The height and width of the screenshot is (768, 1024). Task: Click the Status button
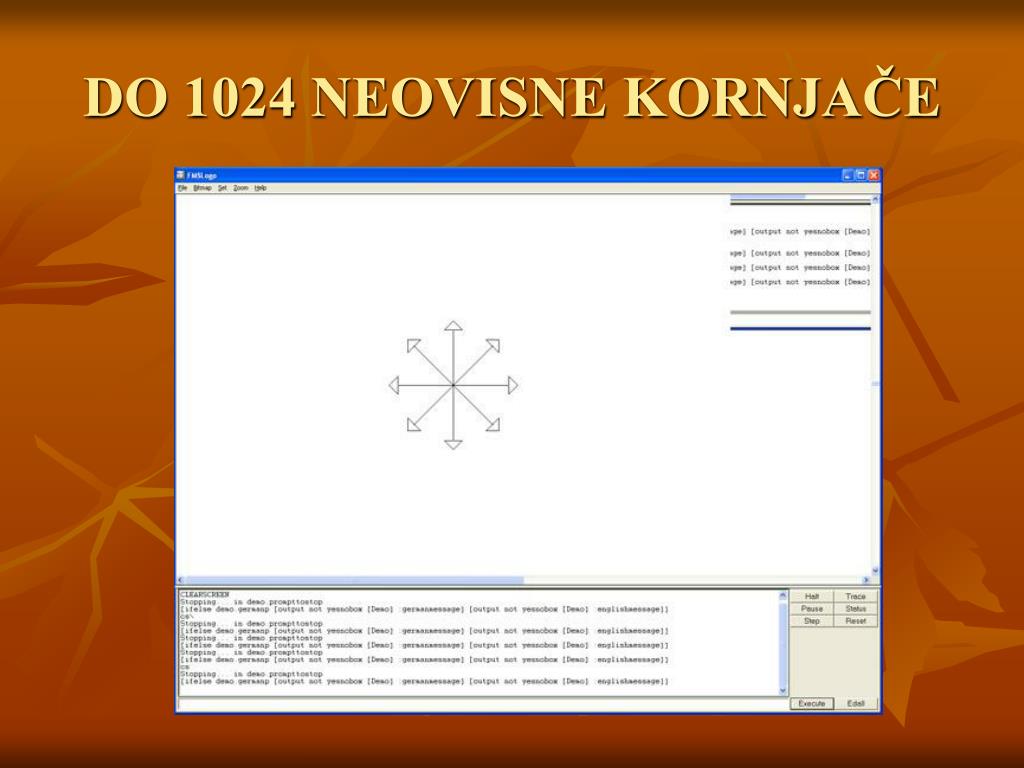856,609
